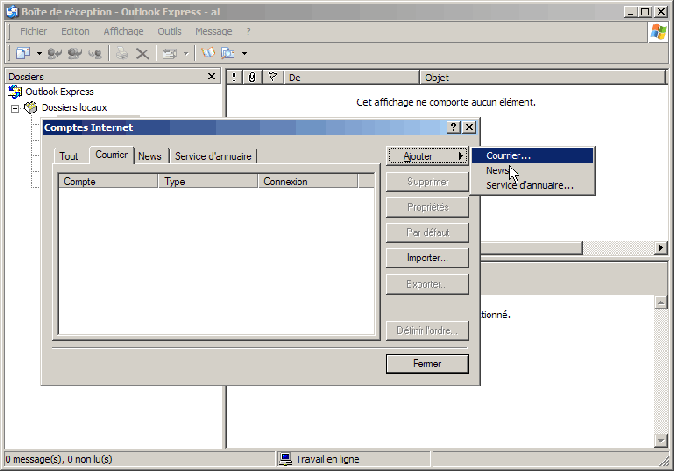Click the Dossiers locaux folder icon
Viewport: 674px width, 471px height.
pos(31,107)
